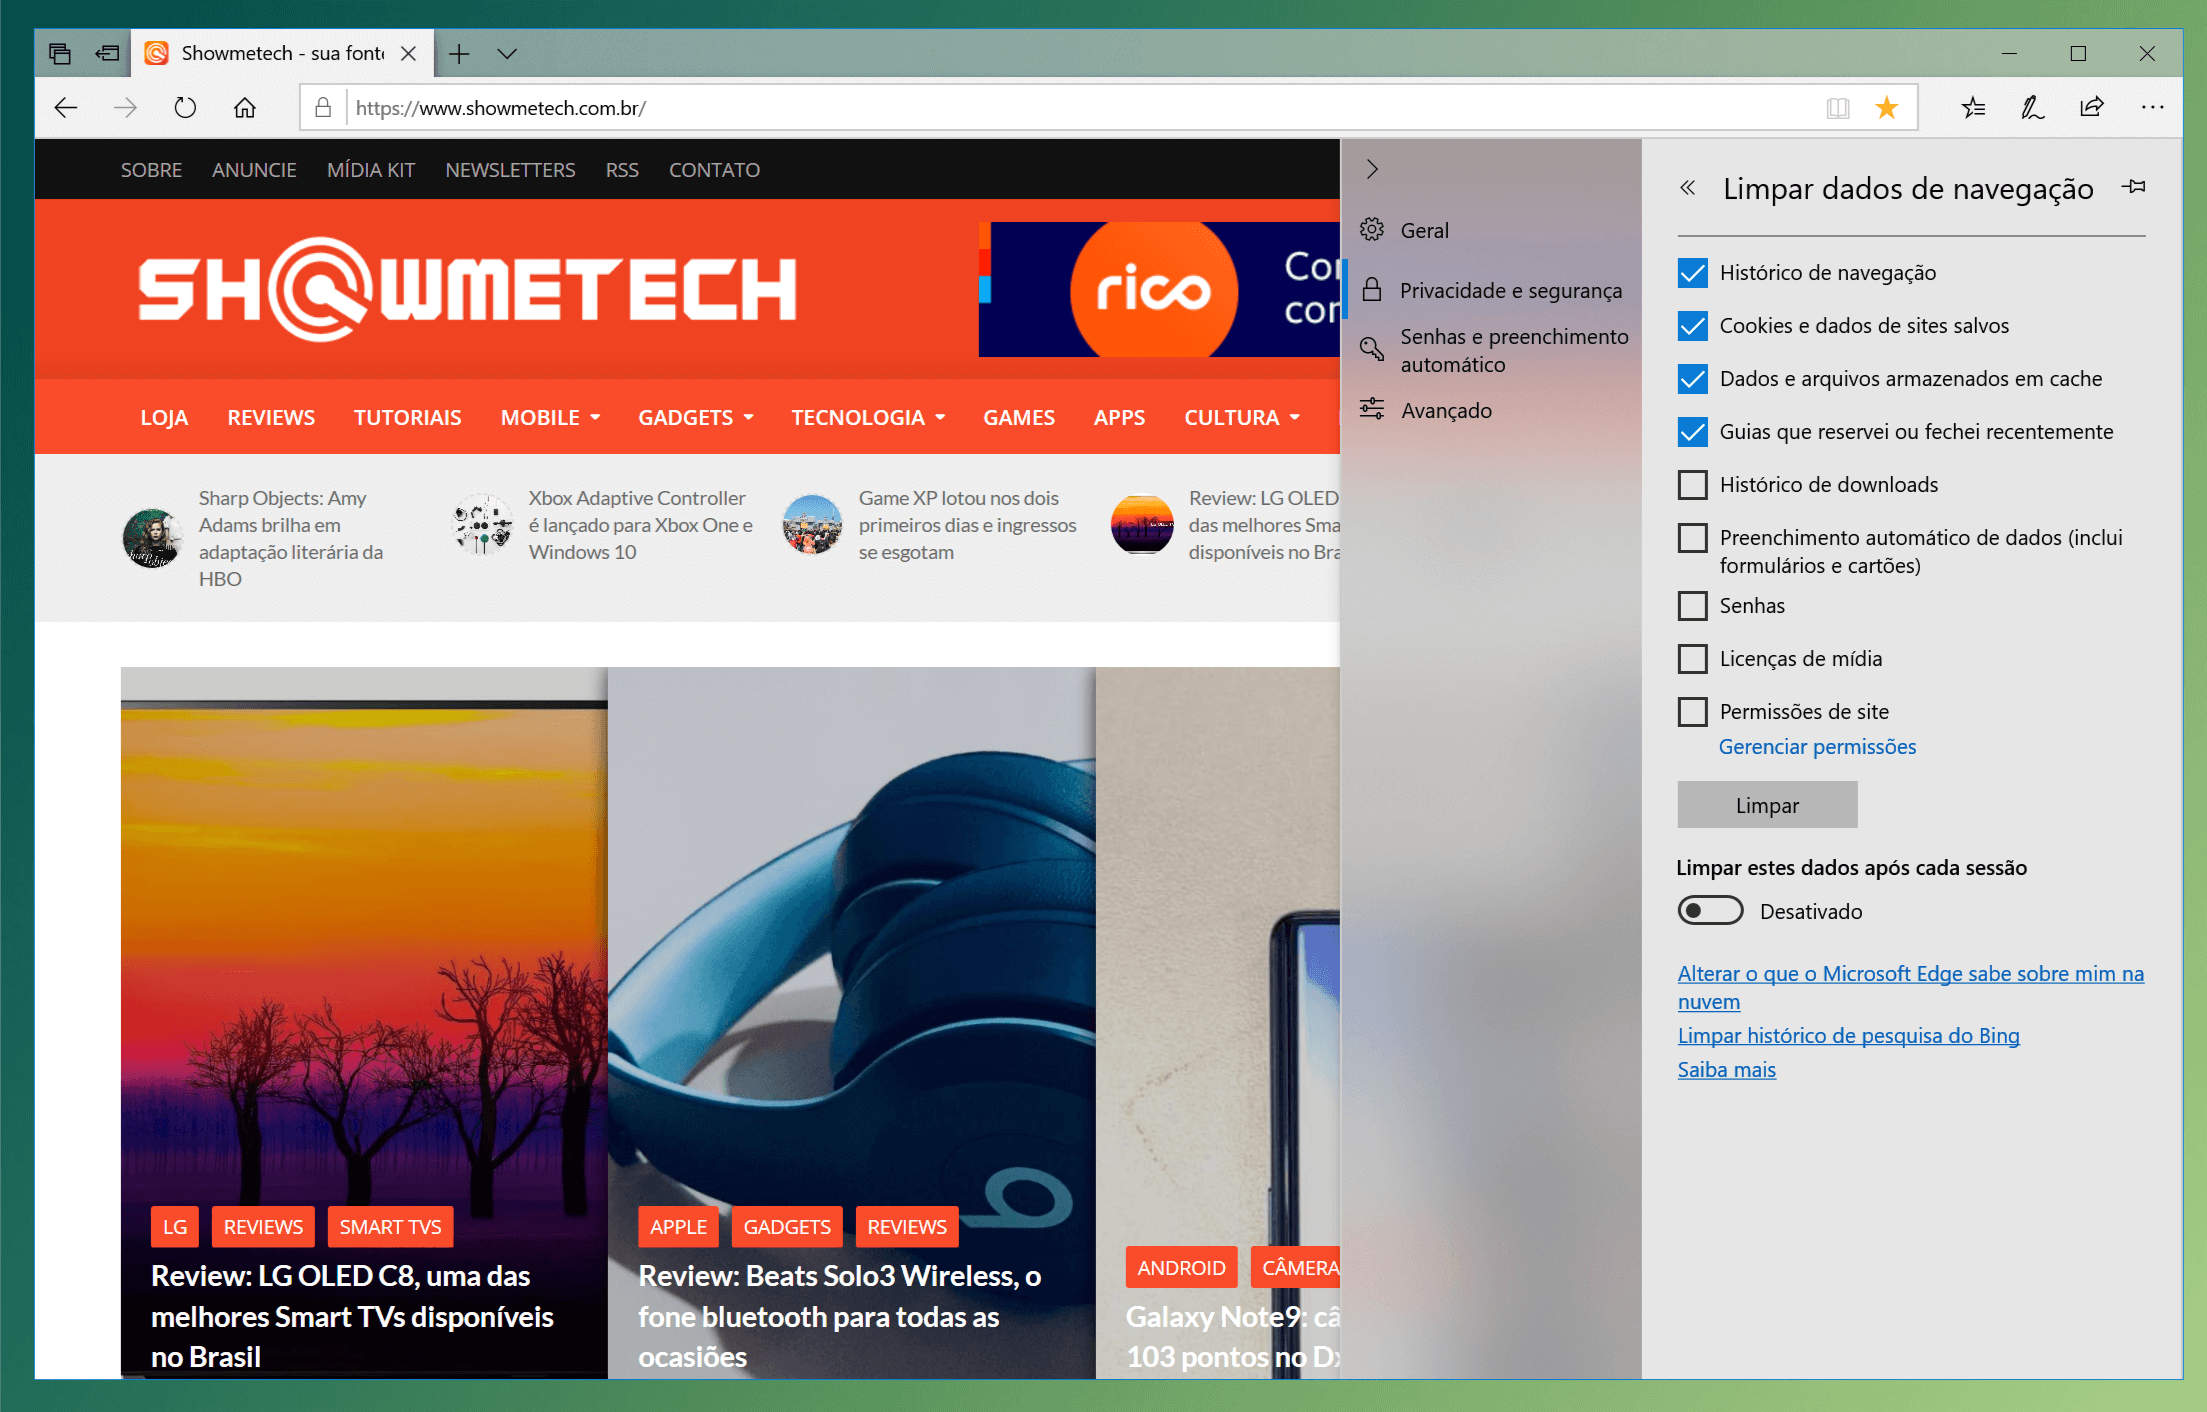Expand the MOBILE dropdown menu
This screenshot has width=2207, height=1412.
coord(550,418)
